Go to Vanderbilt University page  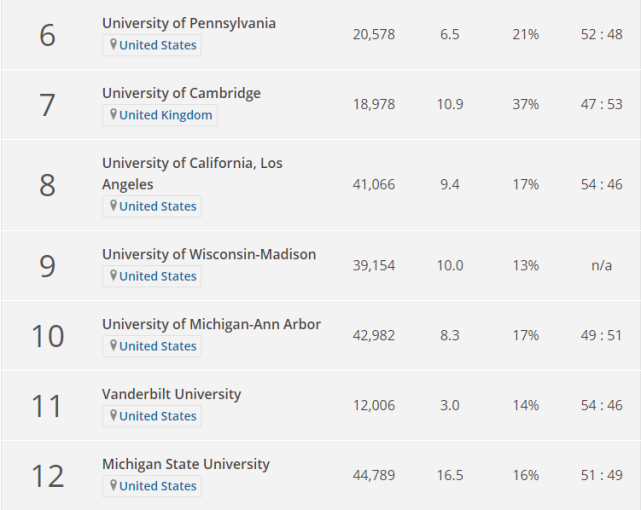(171, 394)
